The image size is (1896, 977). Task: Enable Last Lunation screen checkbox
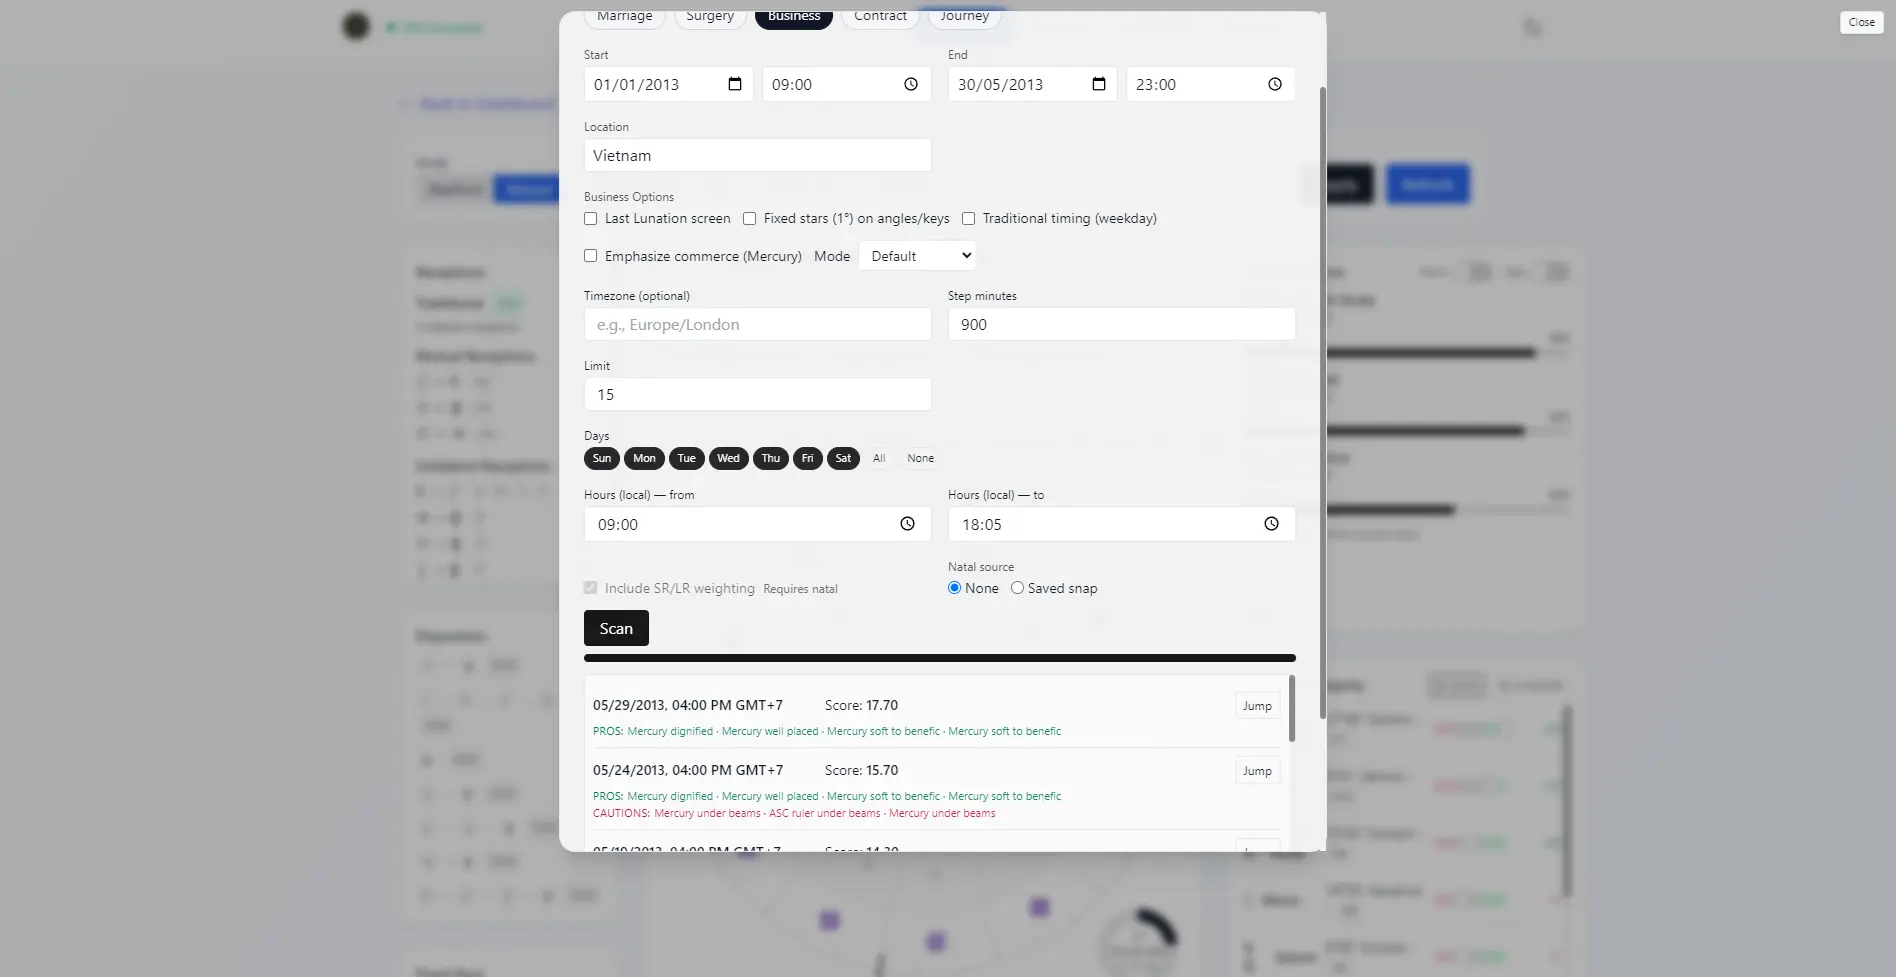tap(591, 218)
